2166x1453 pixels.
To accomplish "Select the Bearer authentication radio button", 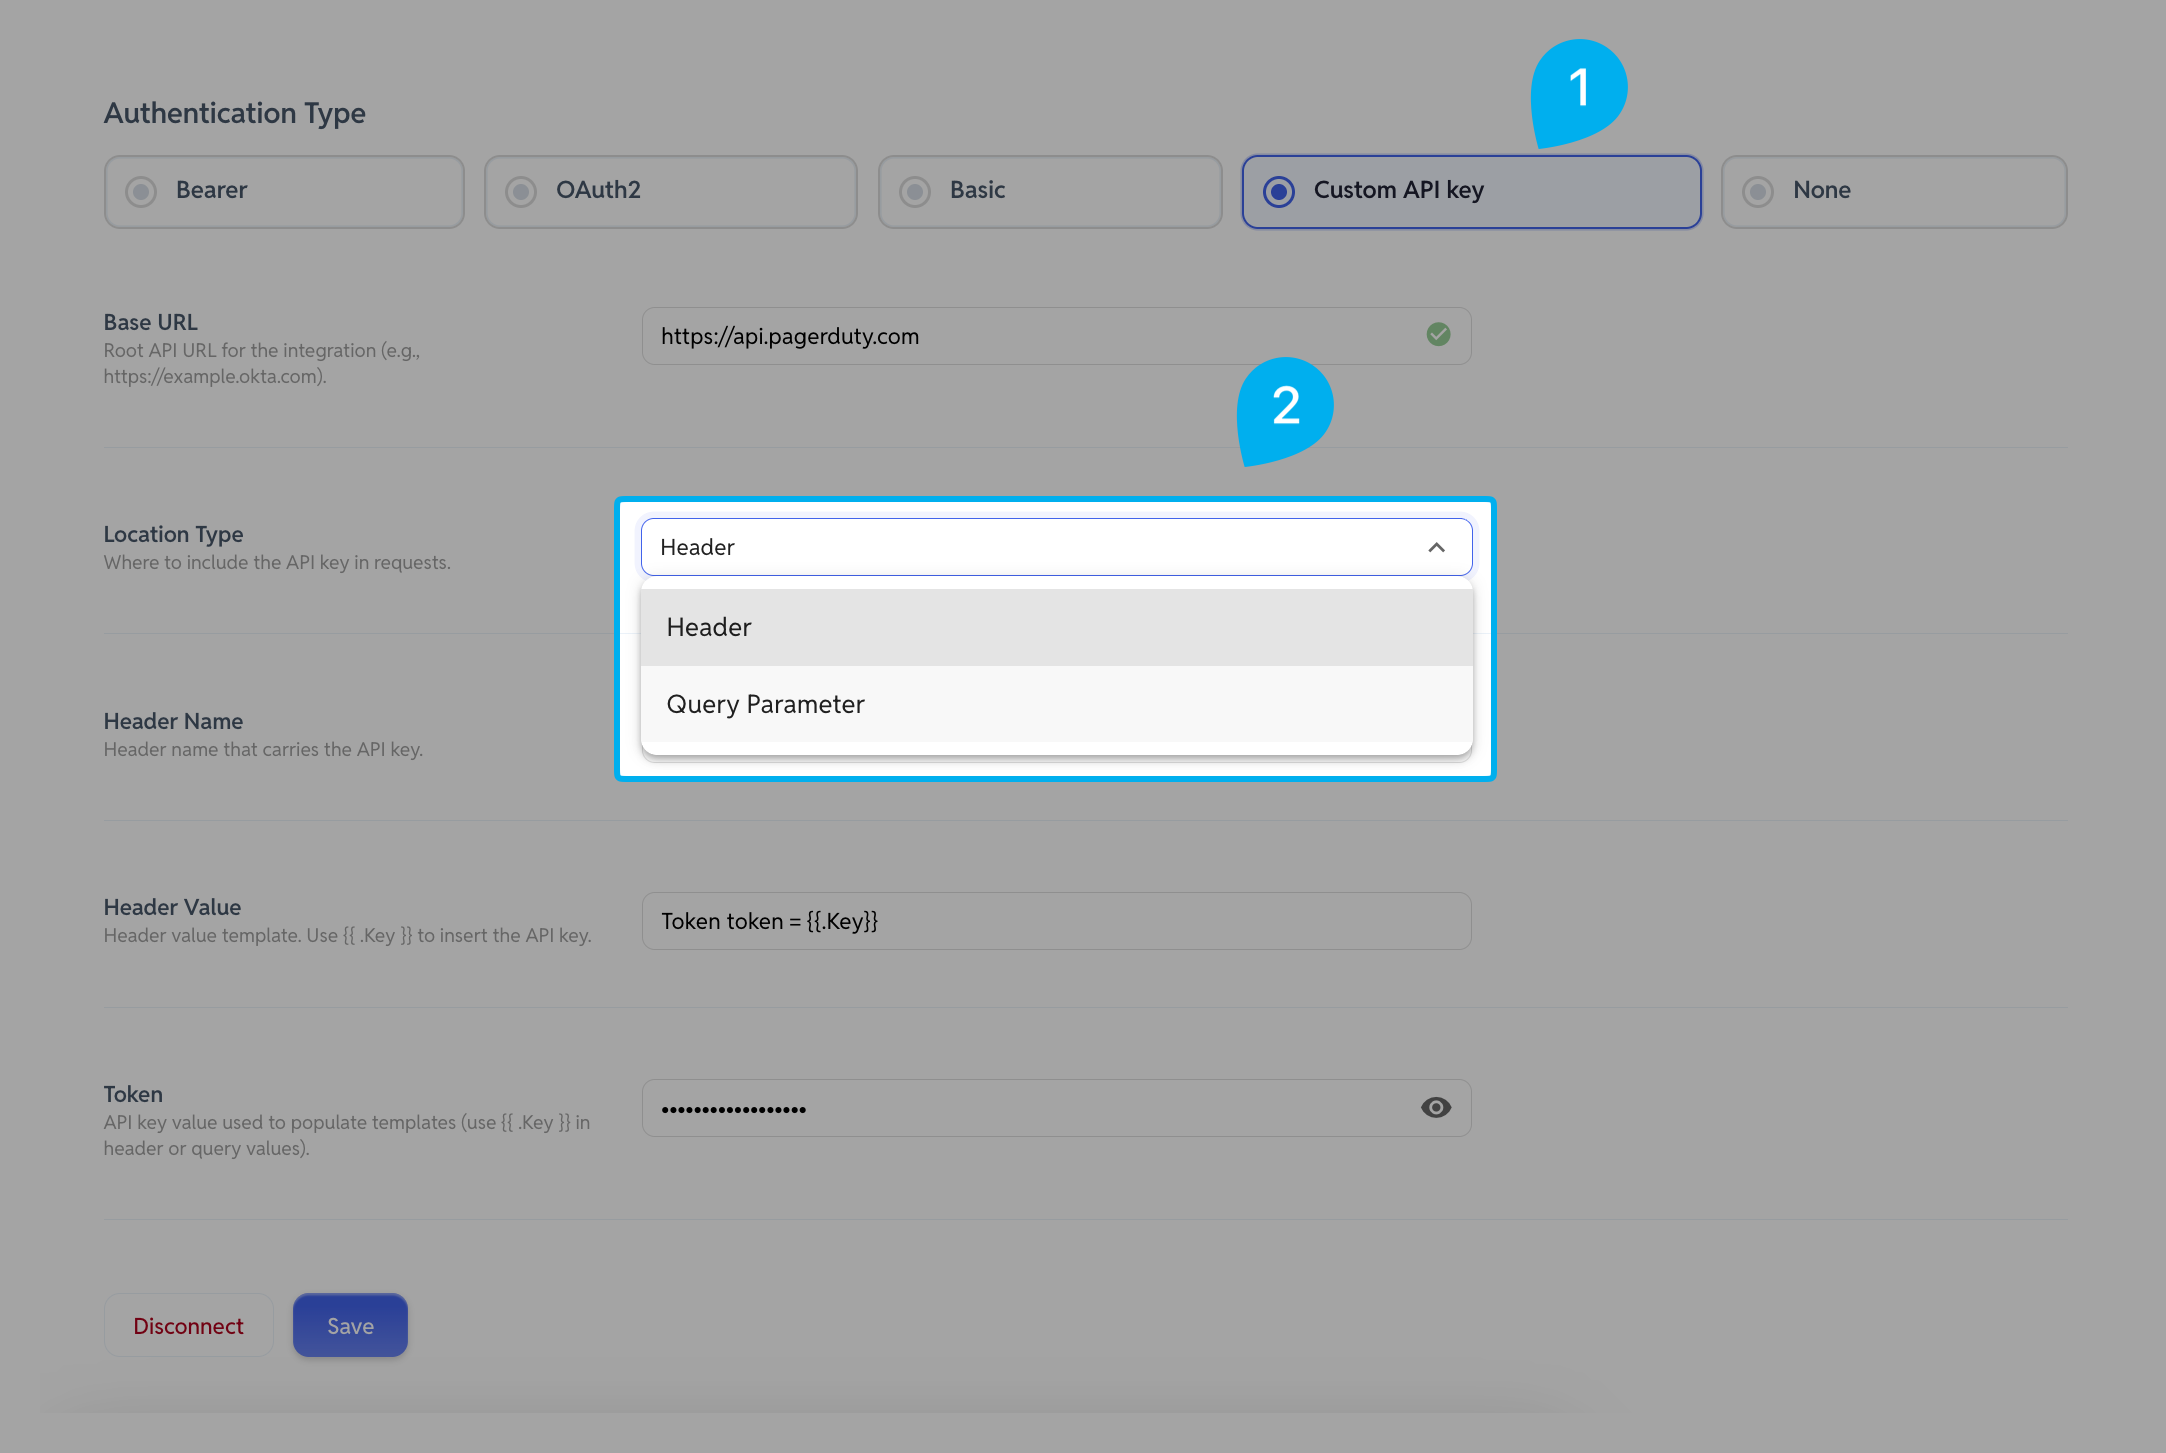I will [x=284, y=191].
